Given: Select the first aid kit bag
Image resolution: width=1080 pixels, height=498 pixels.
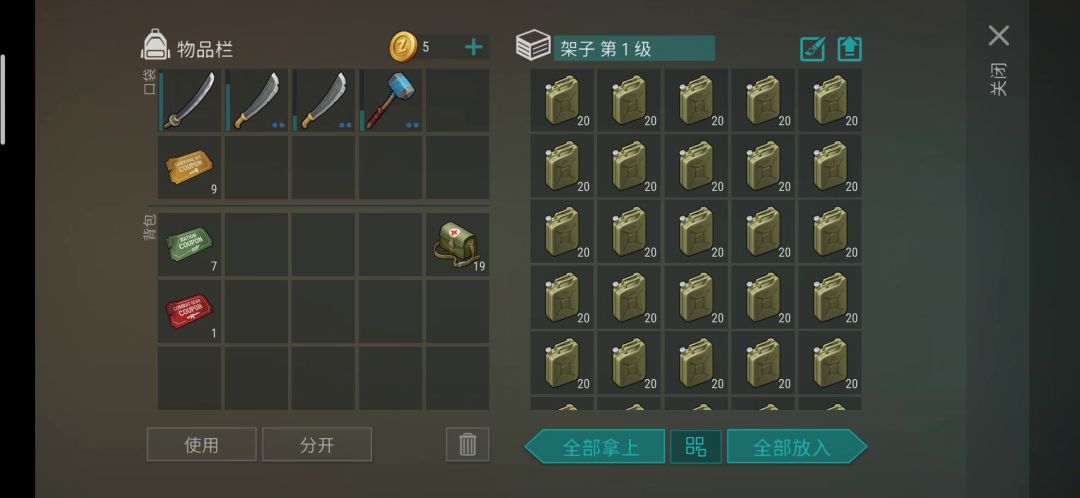Looking at the screenshot, I should click(457, 245).
